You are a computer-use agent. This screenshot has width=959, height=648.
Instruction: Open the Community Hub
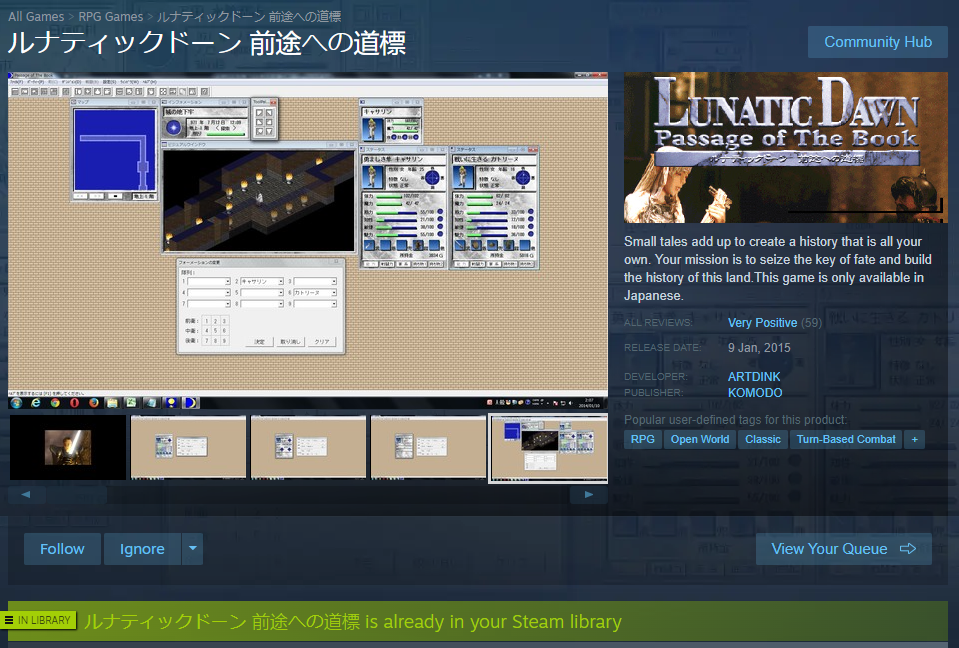[878, 42]
